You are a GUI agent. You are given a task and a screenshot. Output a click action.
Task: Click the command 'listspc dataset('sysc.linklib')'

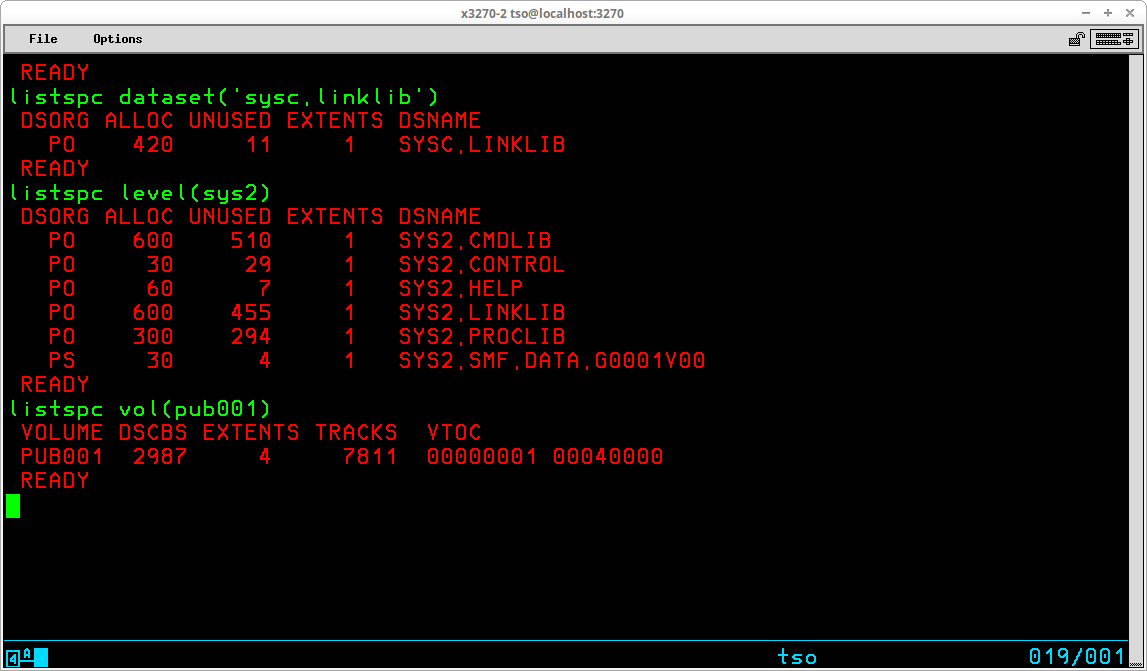click(224, 97)
